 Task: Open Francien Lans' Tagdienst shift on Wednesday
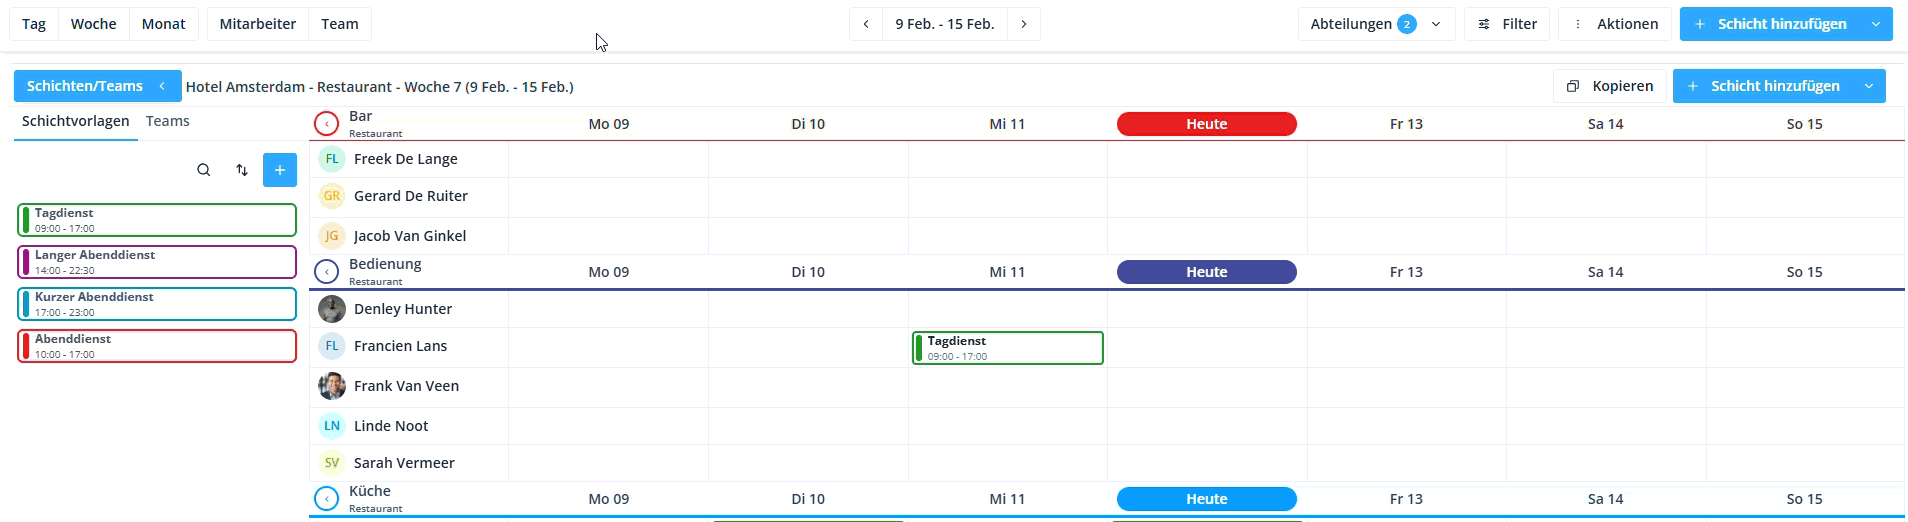click(x=1007, y=348)
